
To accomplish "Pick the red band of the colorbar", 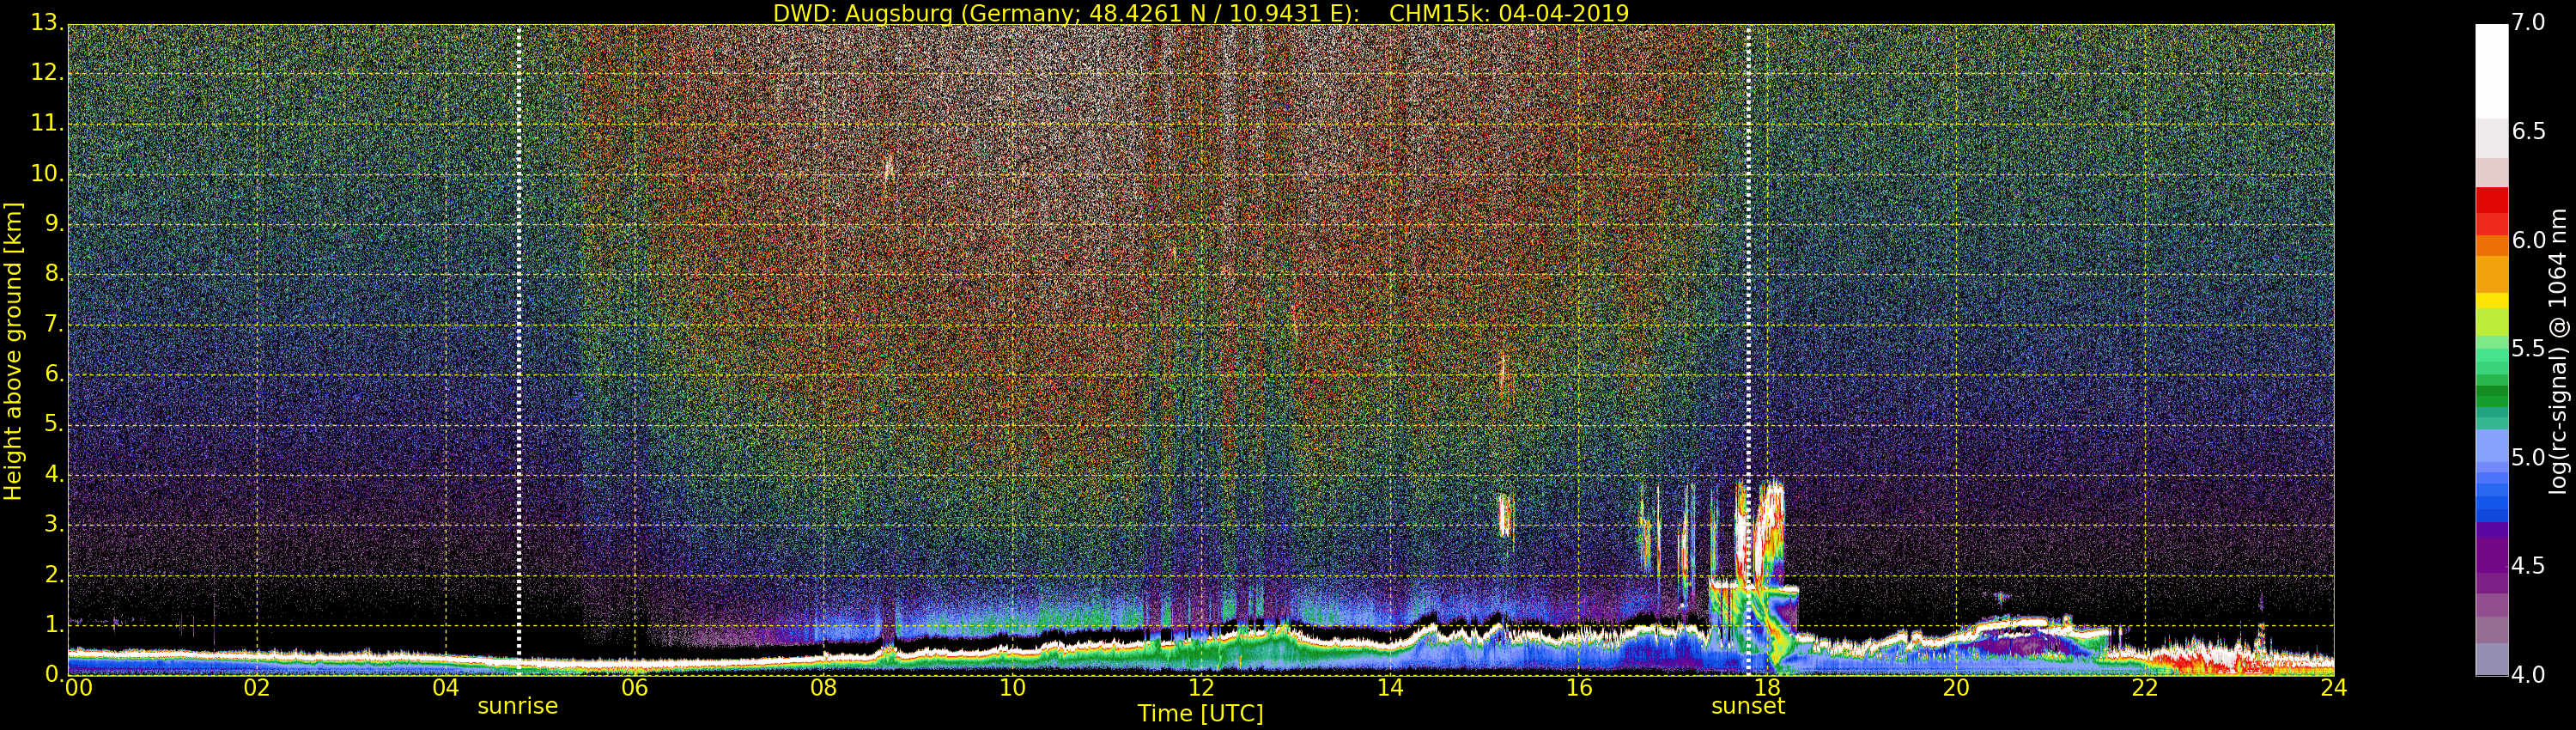I will click(x=2491, y=210).
